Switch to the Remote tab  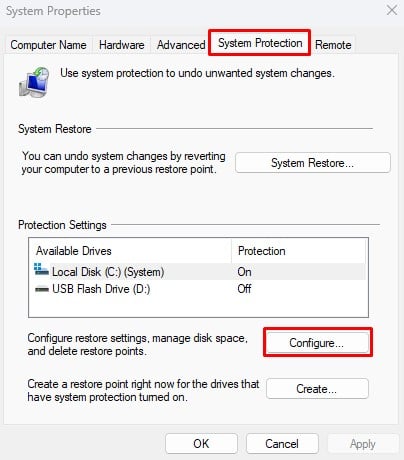(x=333, y=45)
